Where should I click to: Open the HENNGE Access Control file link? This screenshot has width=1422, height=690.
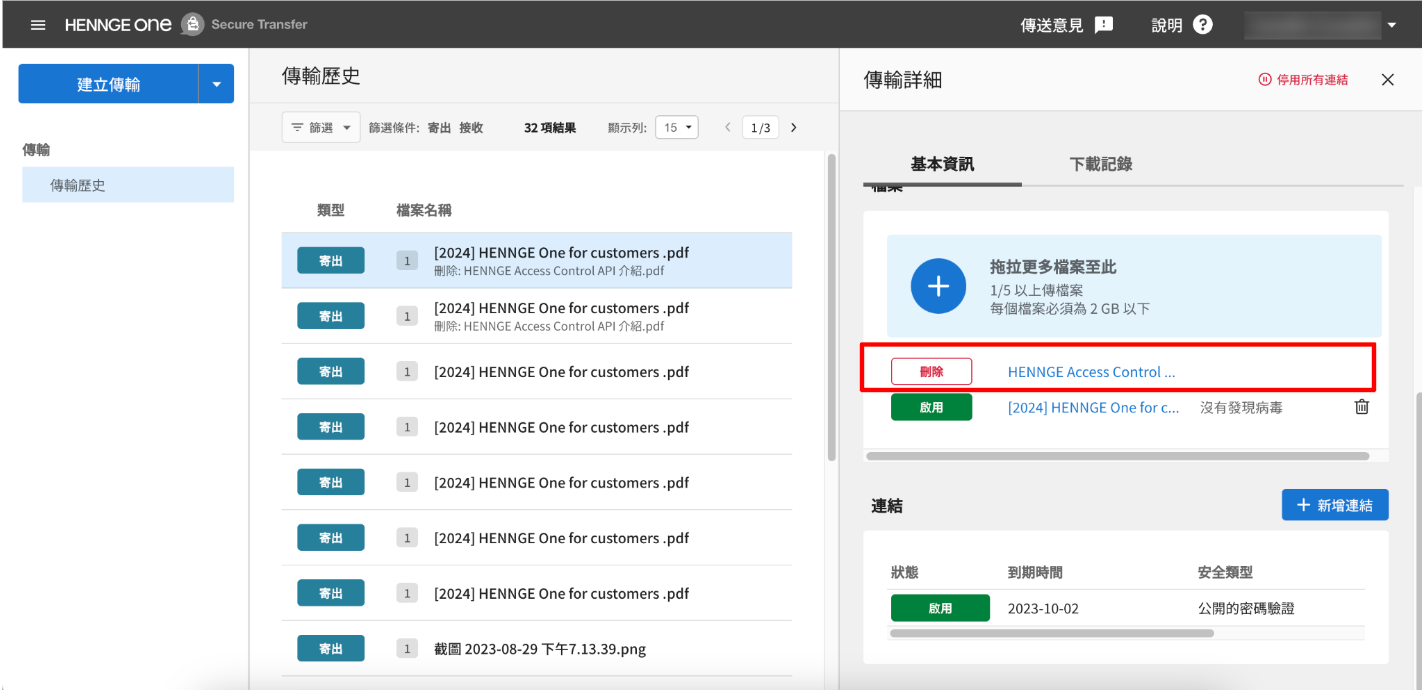[1091, 371]
